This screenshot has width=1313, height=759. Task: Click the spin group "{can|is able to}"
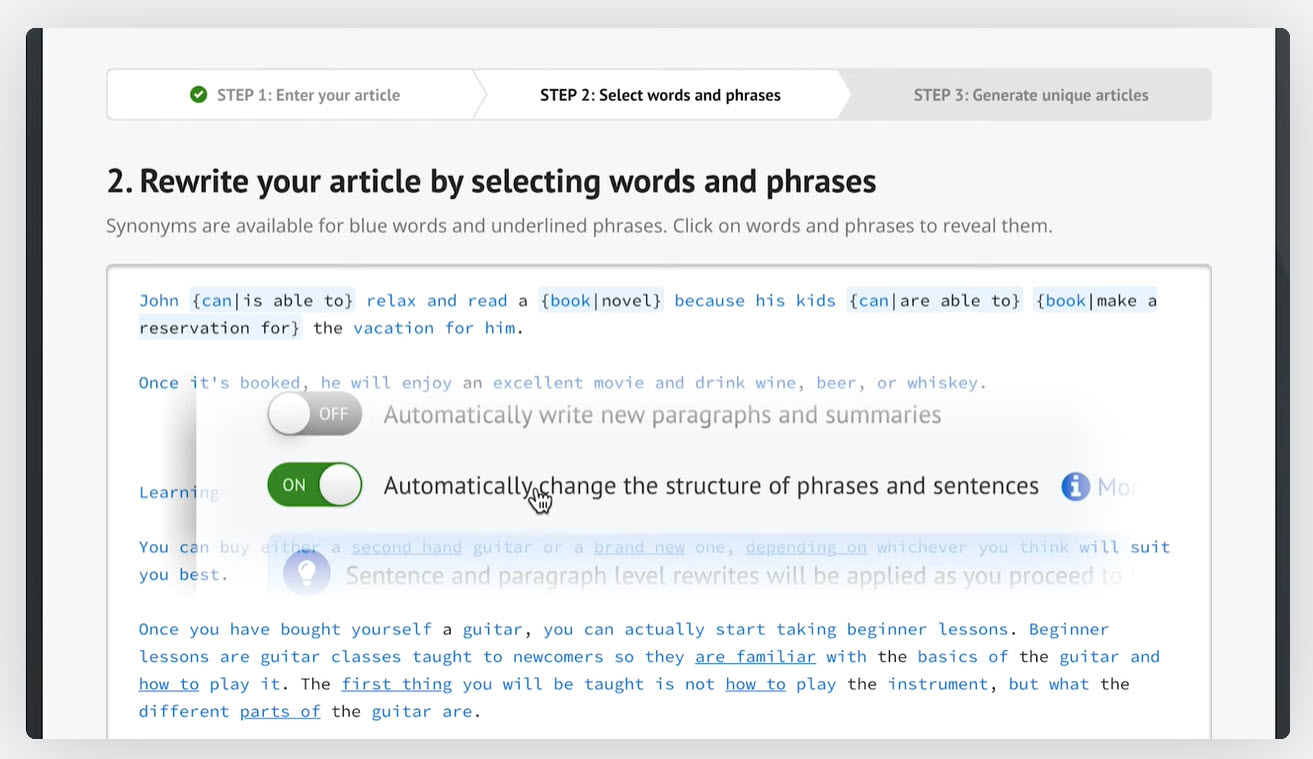pos(273,301)
